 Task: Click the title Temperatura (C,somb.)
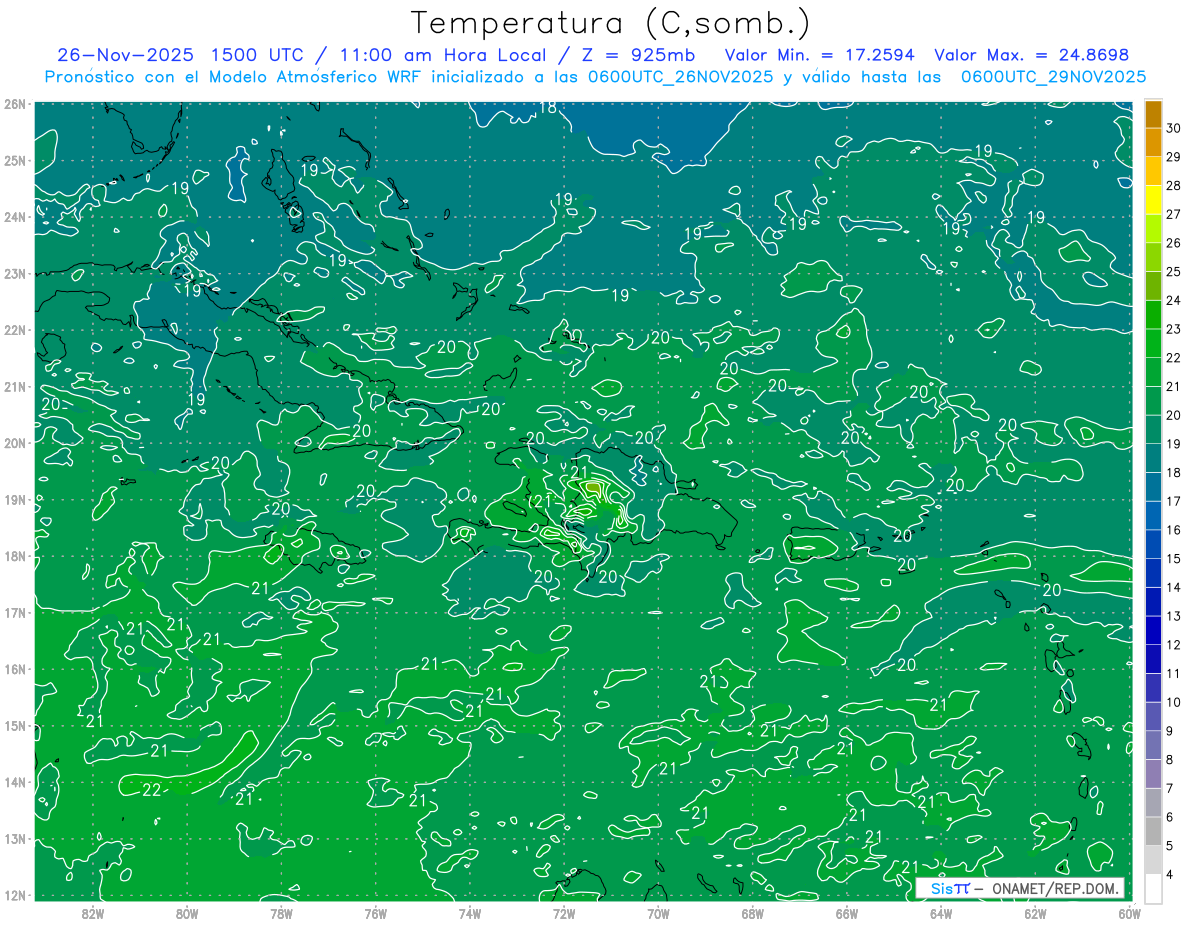(611, 22)
